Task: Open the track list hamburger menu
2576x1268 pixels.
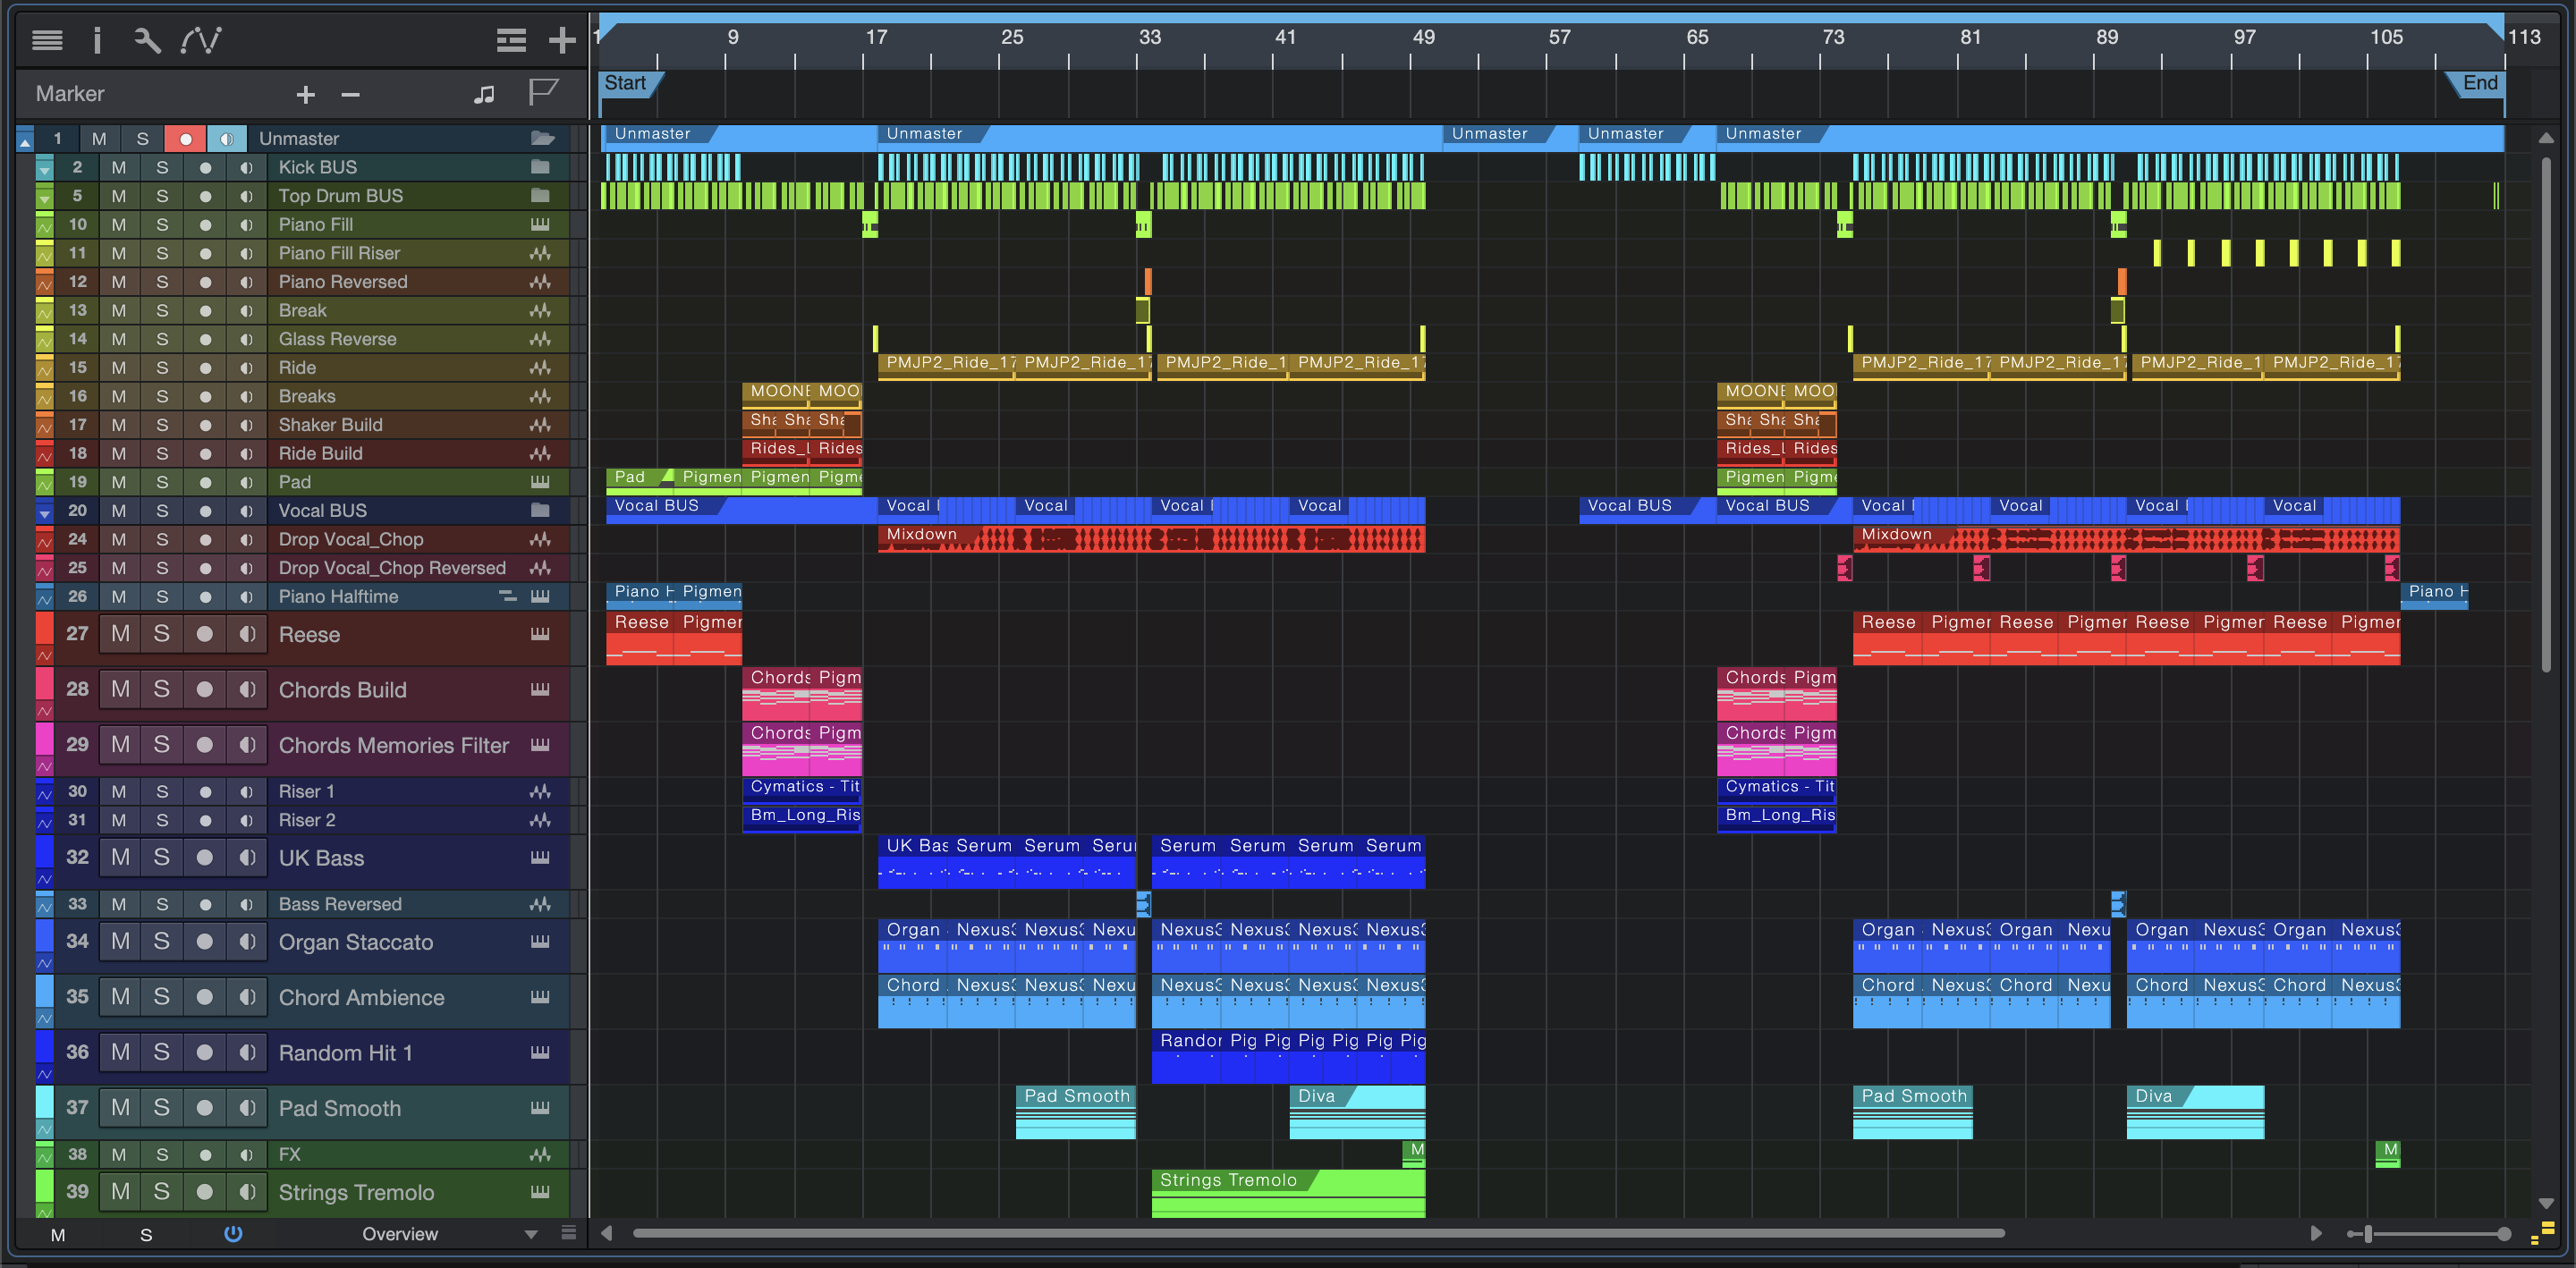Action: point(47,40)
